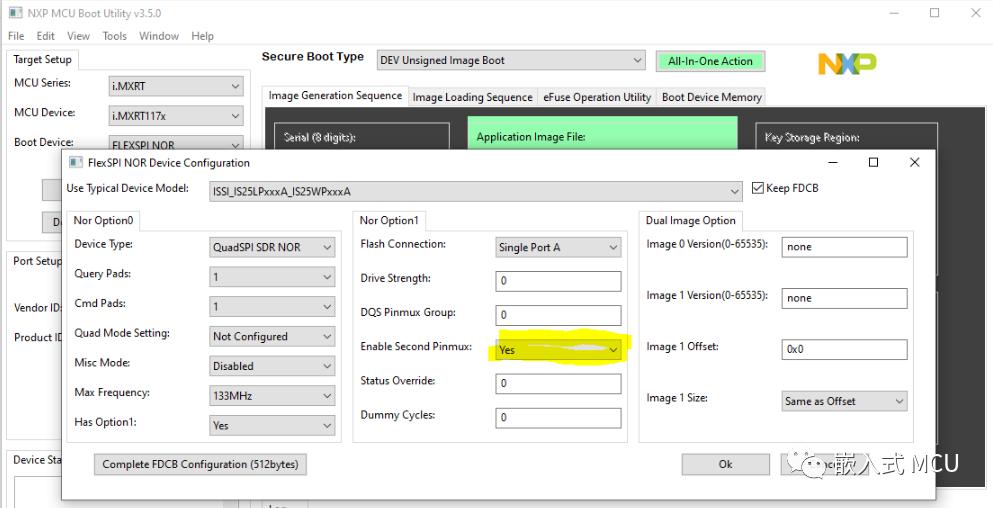The height and width of the screenshot is (508, 993).
Task: Click the Image 1 Offset input field
Action: [x=844, y=350]
